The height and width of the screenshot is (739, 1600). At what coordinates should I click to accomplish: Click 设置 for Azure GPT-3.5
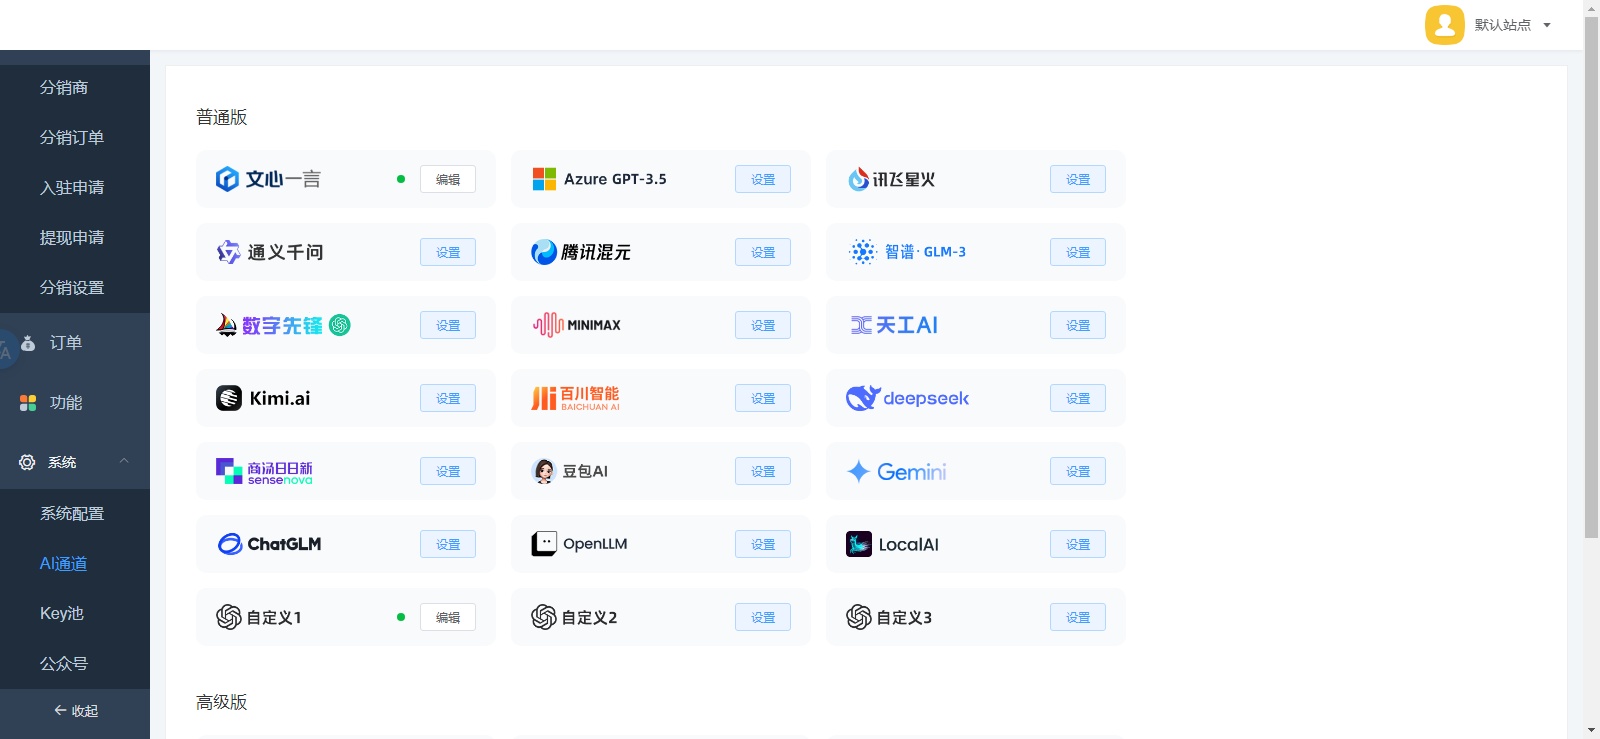[x=763, y=179]
